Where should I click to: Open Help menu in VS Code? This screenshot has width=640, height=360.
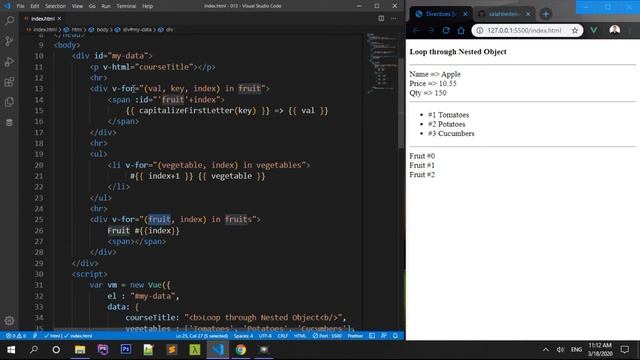[x=147, y=6]
